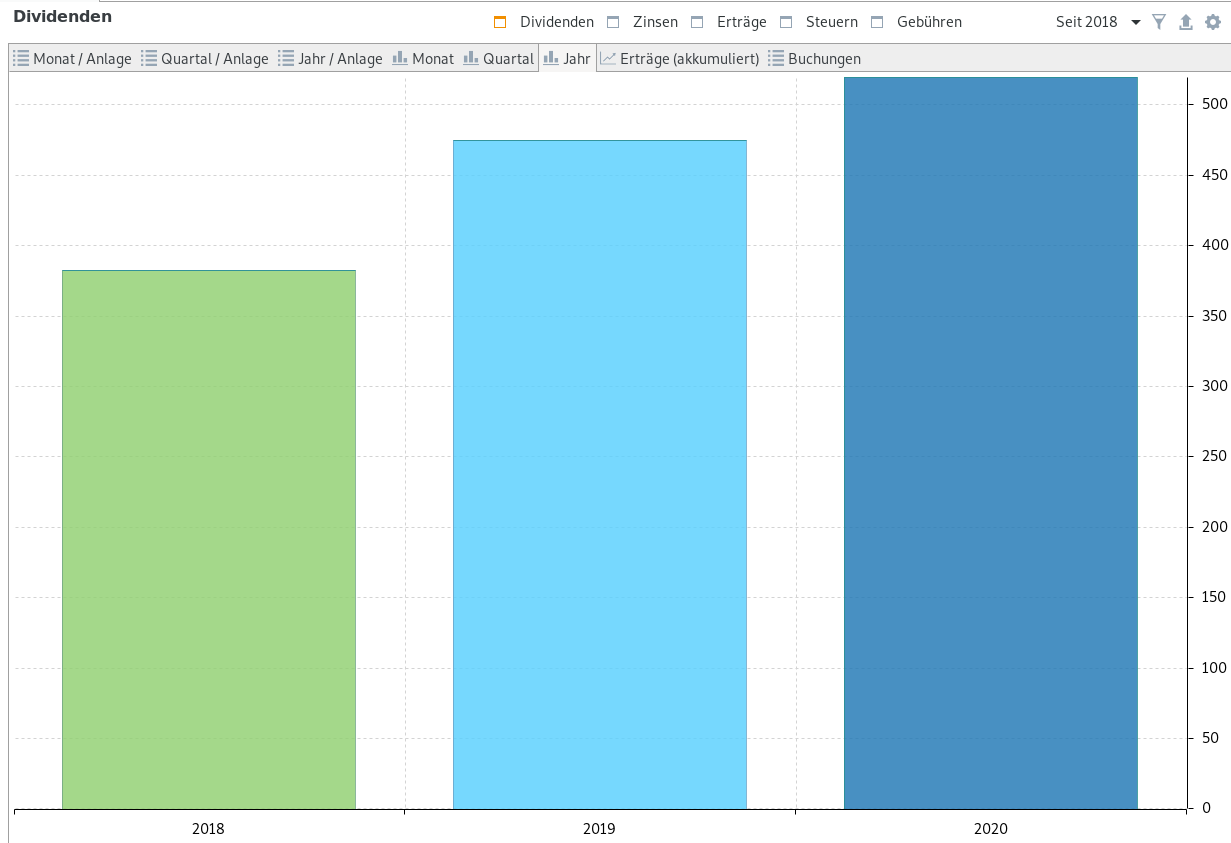1231x843 pixels.
Task: Click the Erträge checkbox label
Action: click(742, 22)
